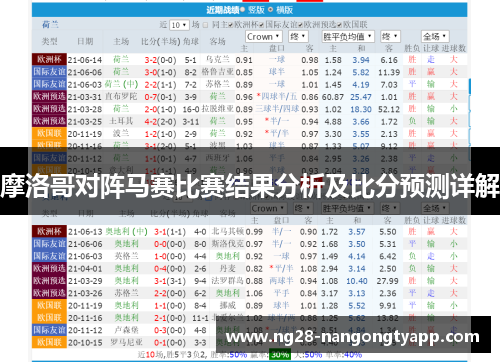
Task: Click the 欧洲预选 tag on the 21-03-31 row
Action: point(49,97)
